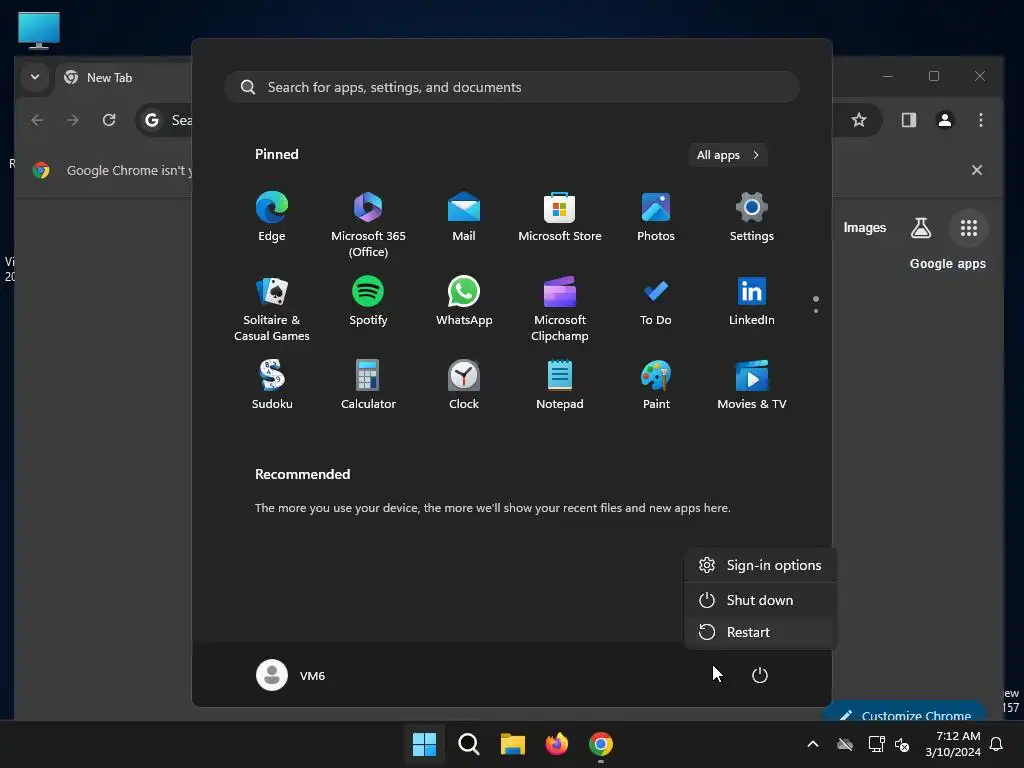
Task: Switch to Chrome on the taskbar
Action: click(x=601, y=744)
